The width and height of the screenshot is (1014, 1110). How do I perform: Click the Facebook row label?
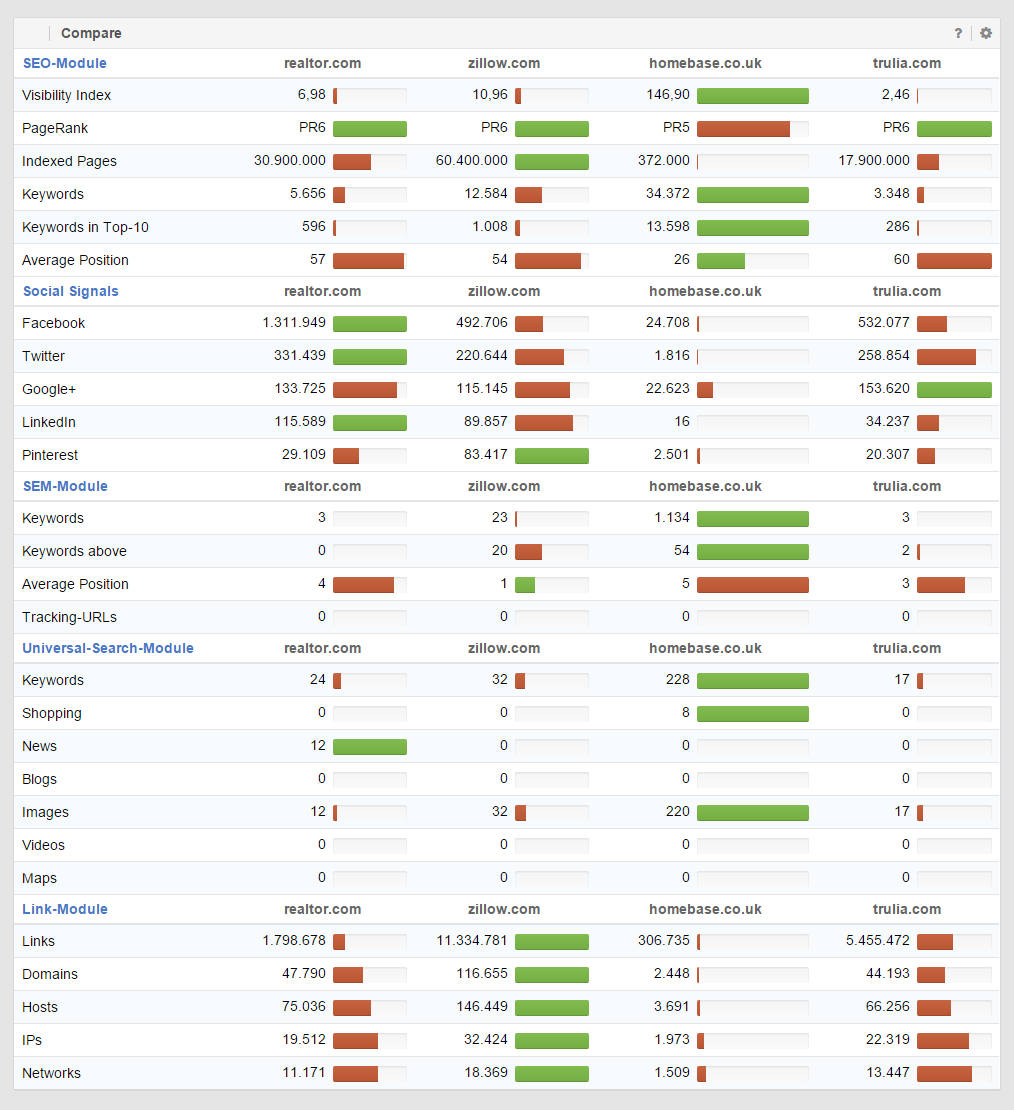tap(53, 323)
